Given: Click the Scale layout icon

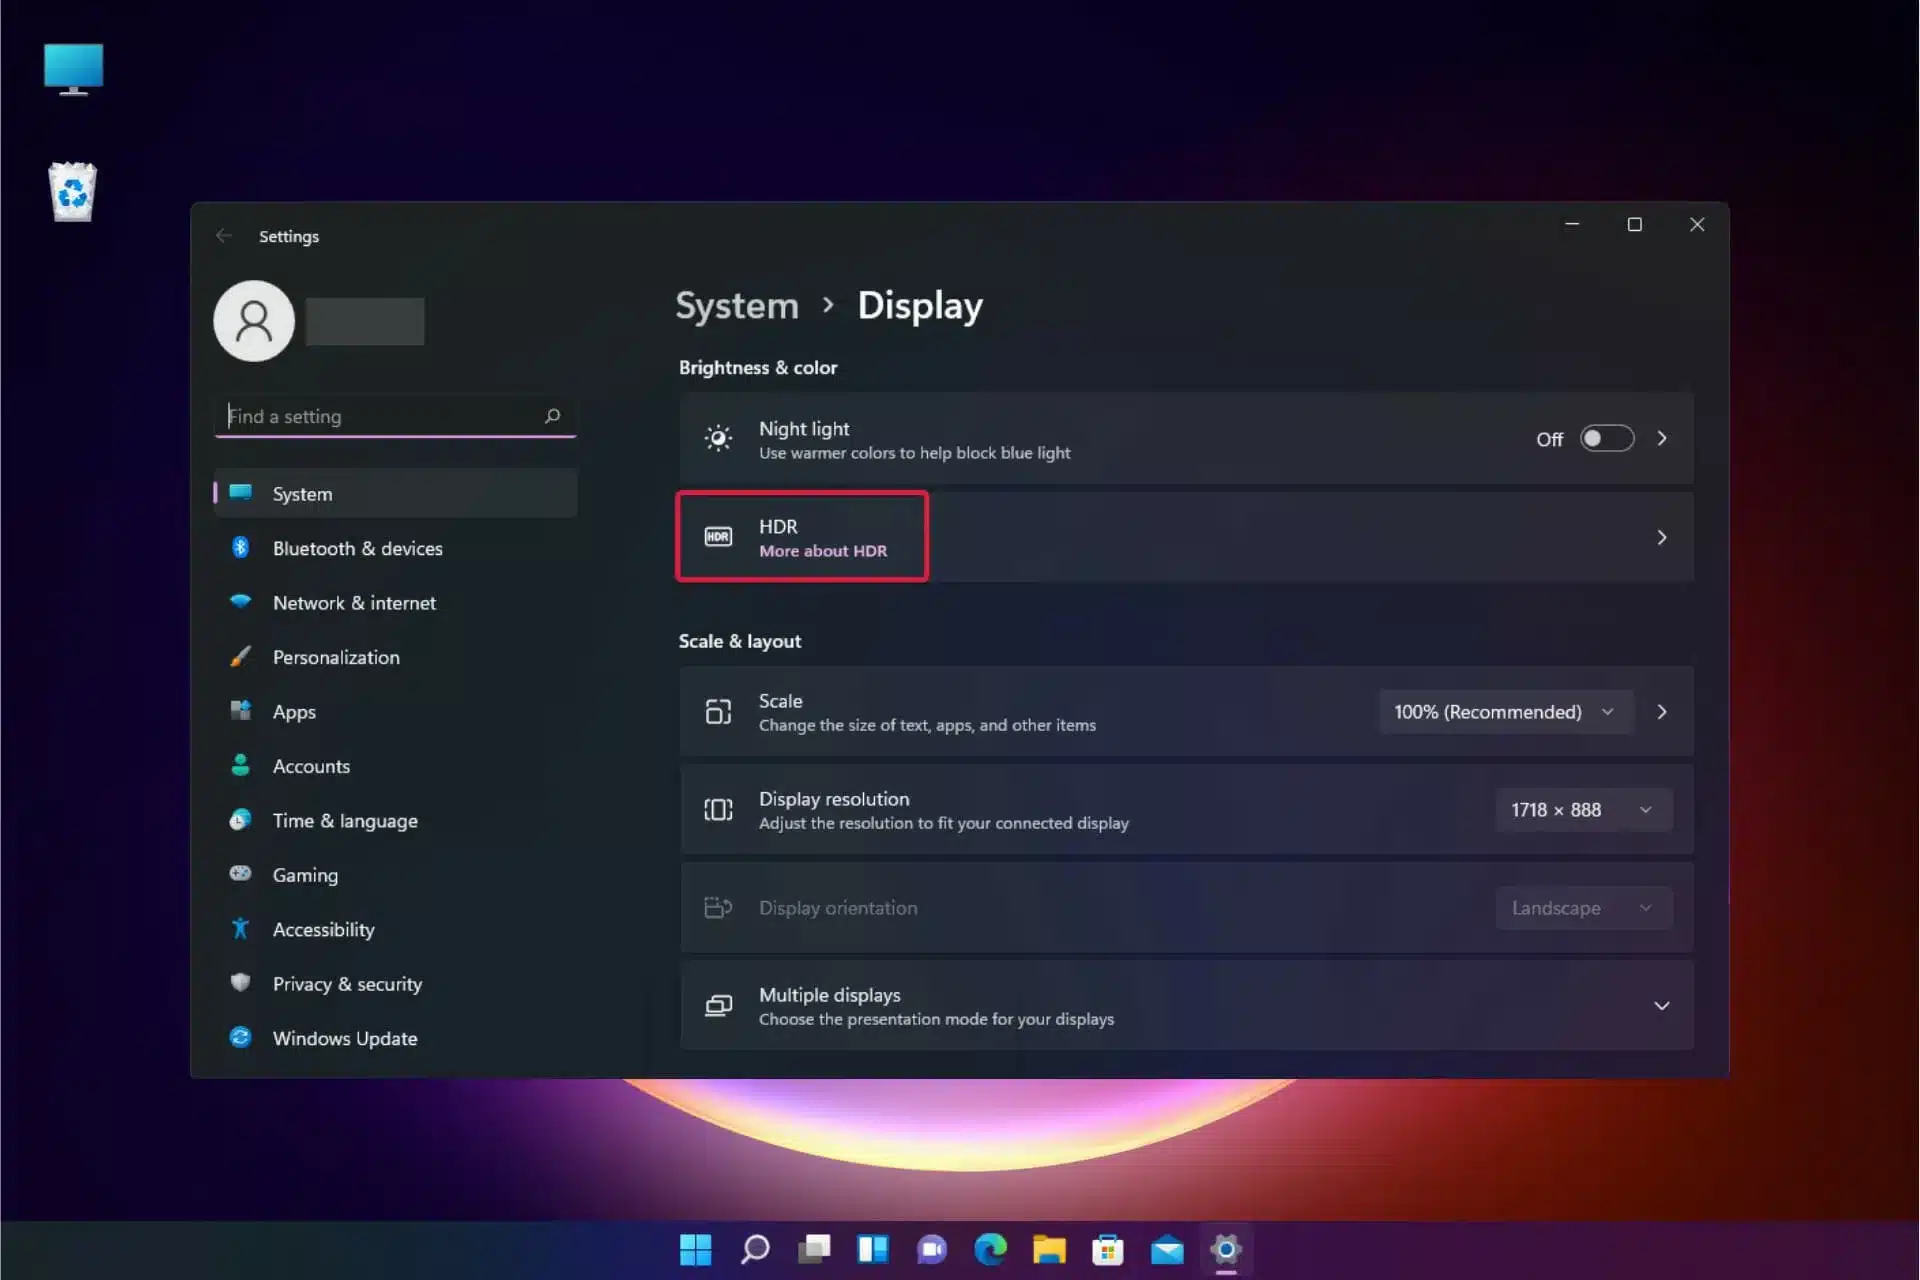Looking at the screenshot, I should [x=717, y=711].
